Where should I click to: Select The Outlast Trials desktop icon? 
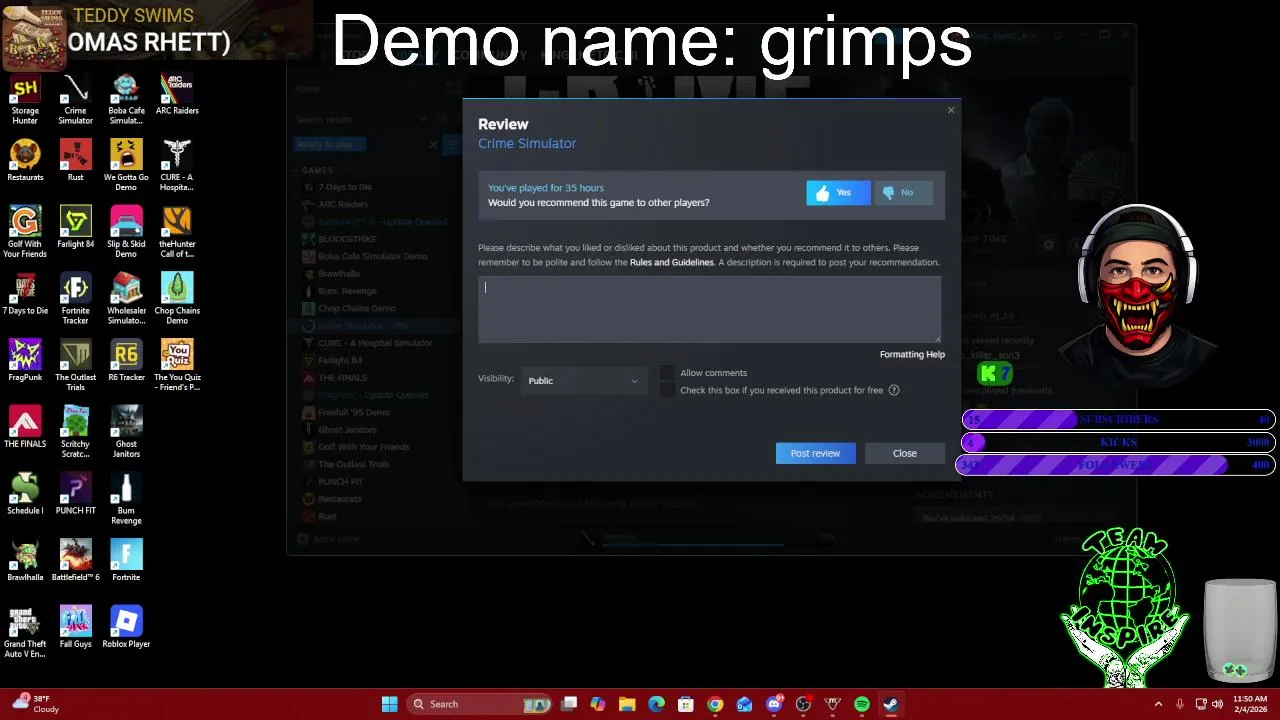(x=75, y=366)
